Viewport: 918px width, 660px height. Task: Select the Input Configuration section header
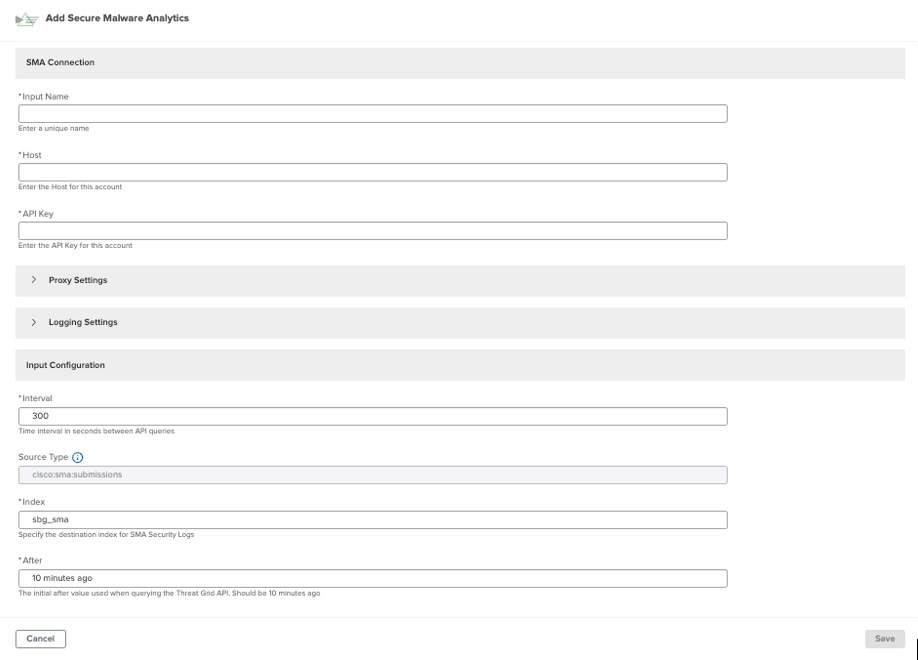(x=65, y=365)
